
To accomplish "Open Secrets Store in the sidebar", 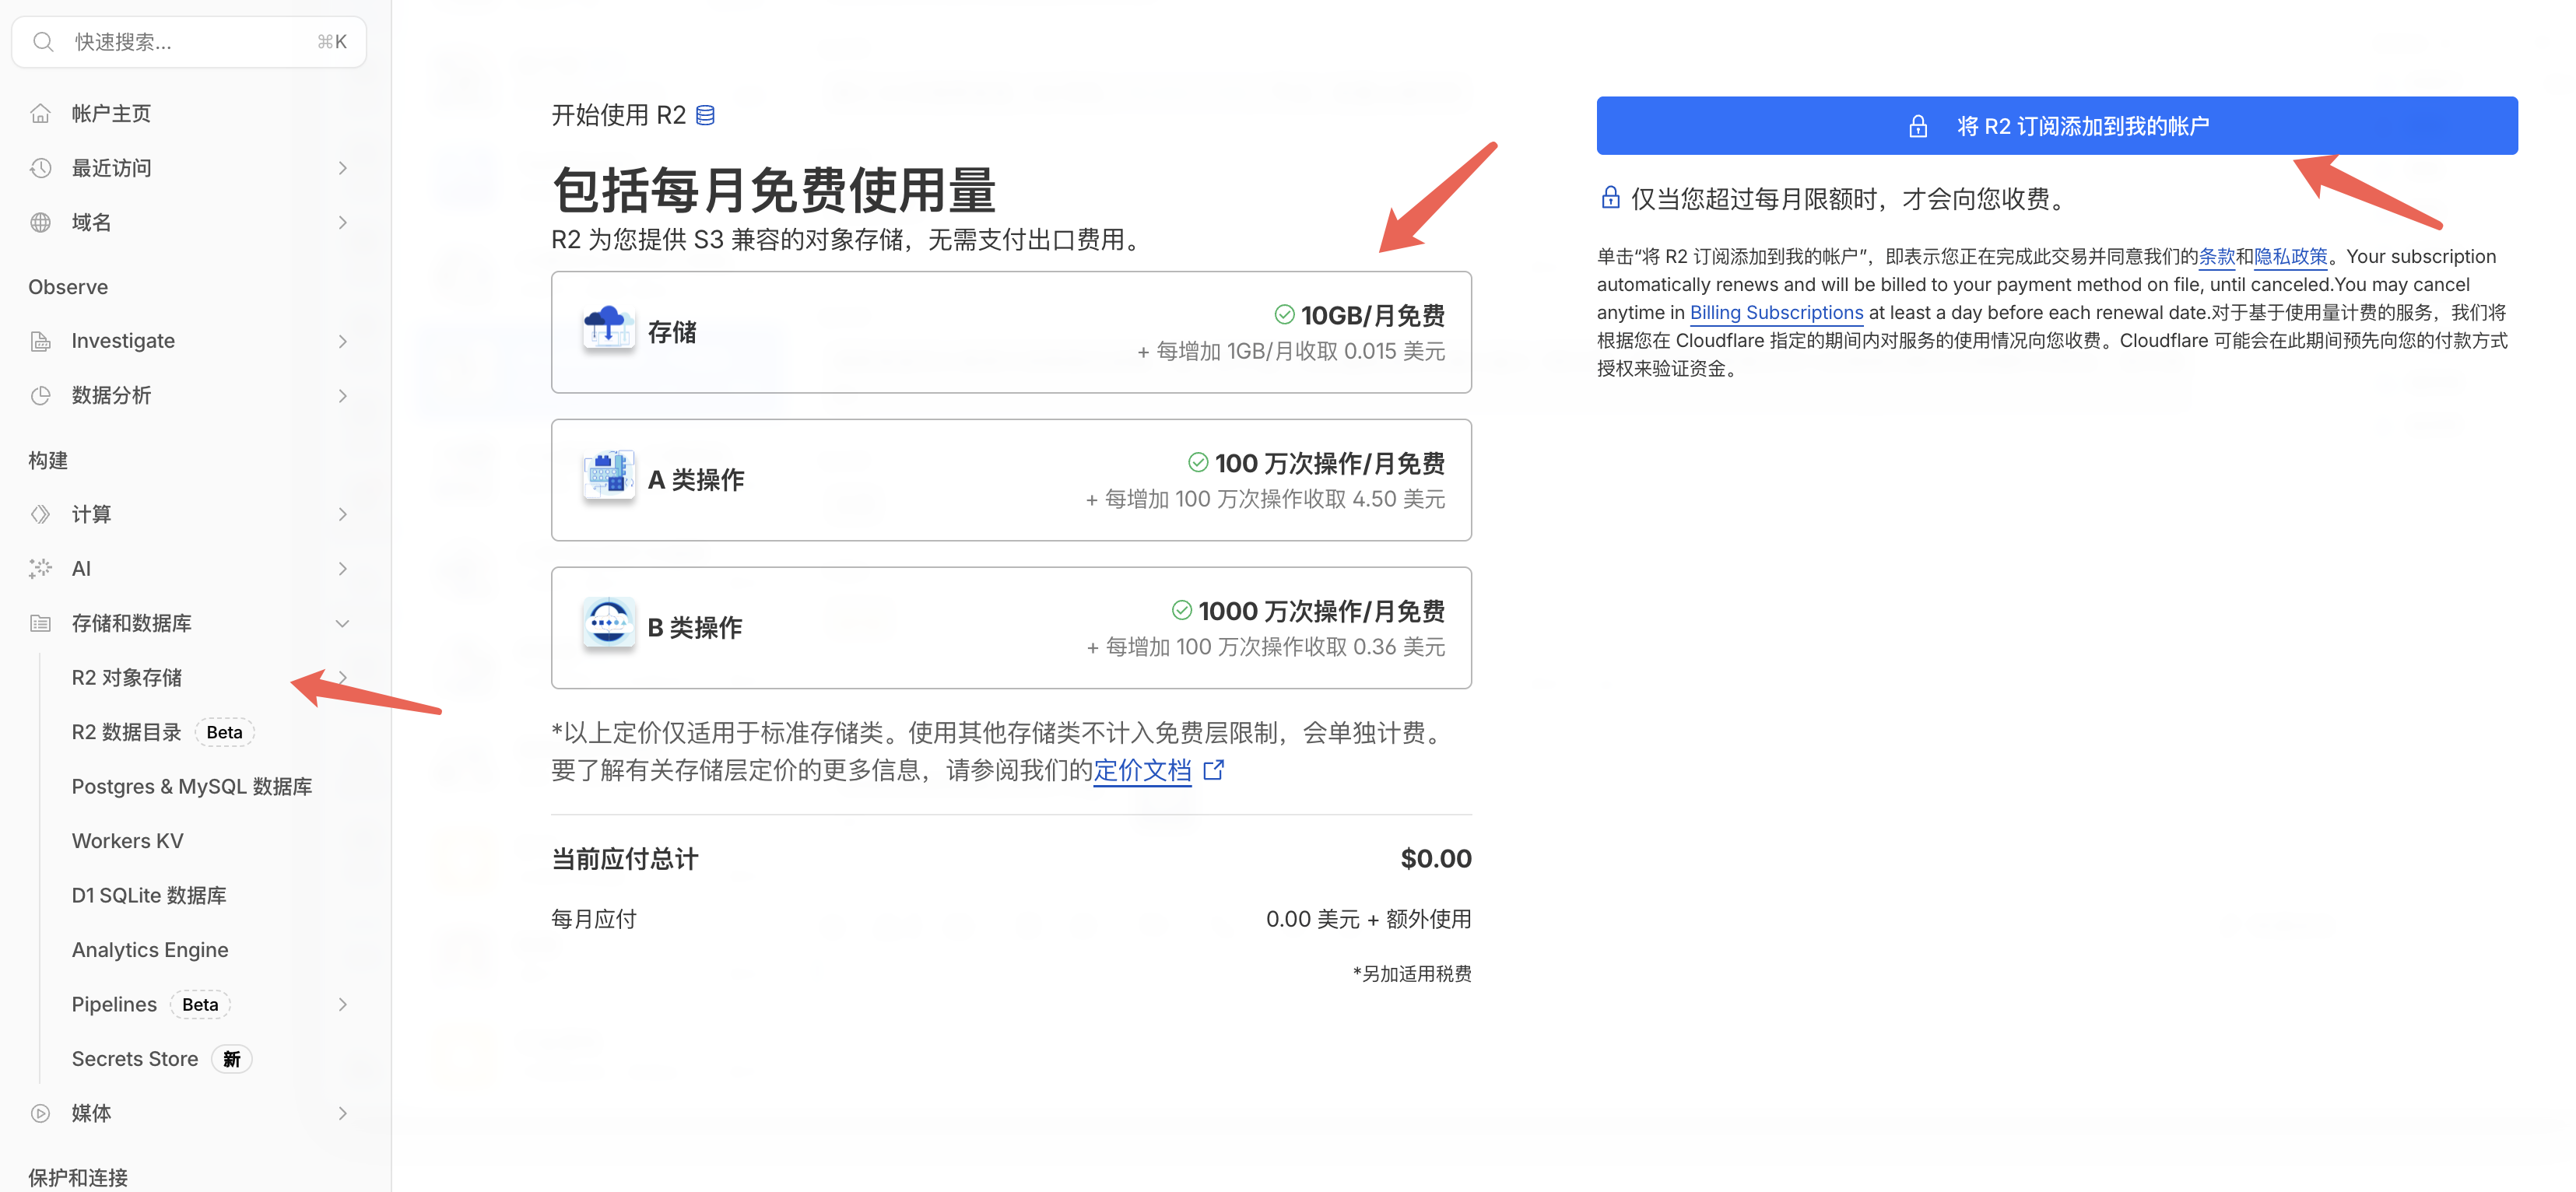I will (135, 1059).
